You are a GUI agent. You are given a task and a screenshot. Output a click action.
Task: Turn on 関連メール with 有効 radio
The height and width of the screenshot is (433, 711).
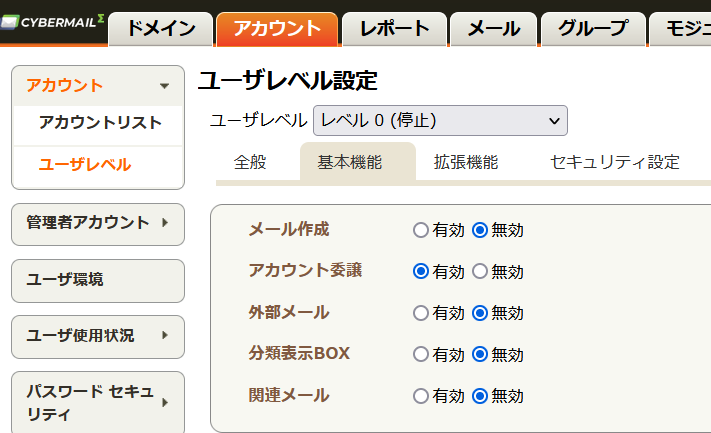point(421,396)
